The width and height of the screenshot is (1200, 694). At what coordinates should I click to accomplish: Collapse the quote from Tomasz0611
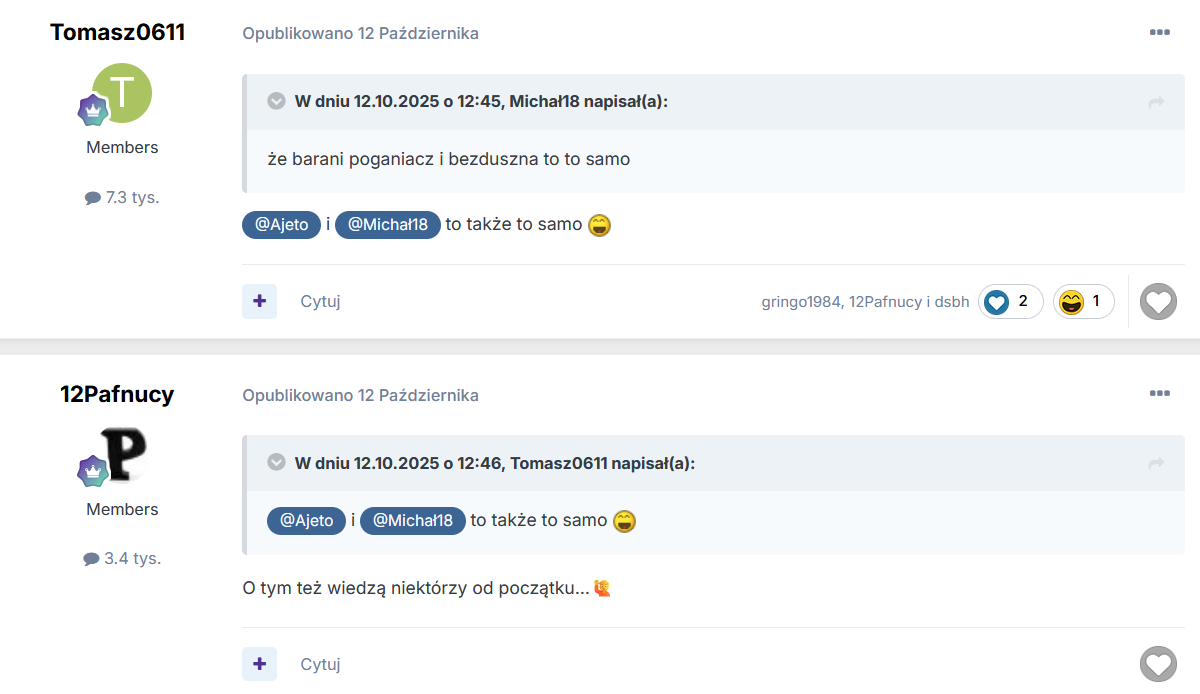pos(276,463)
